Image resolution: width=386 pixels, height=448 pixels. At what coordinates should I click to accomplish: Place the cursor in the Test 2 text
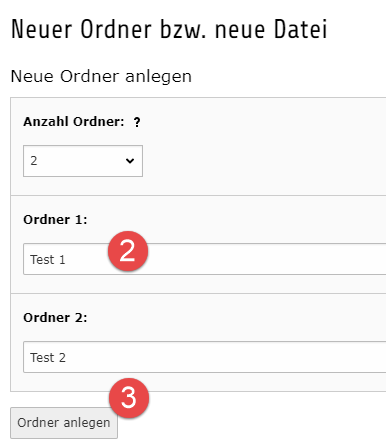48,357
